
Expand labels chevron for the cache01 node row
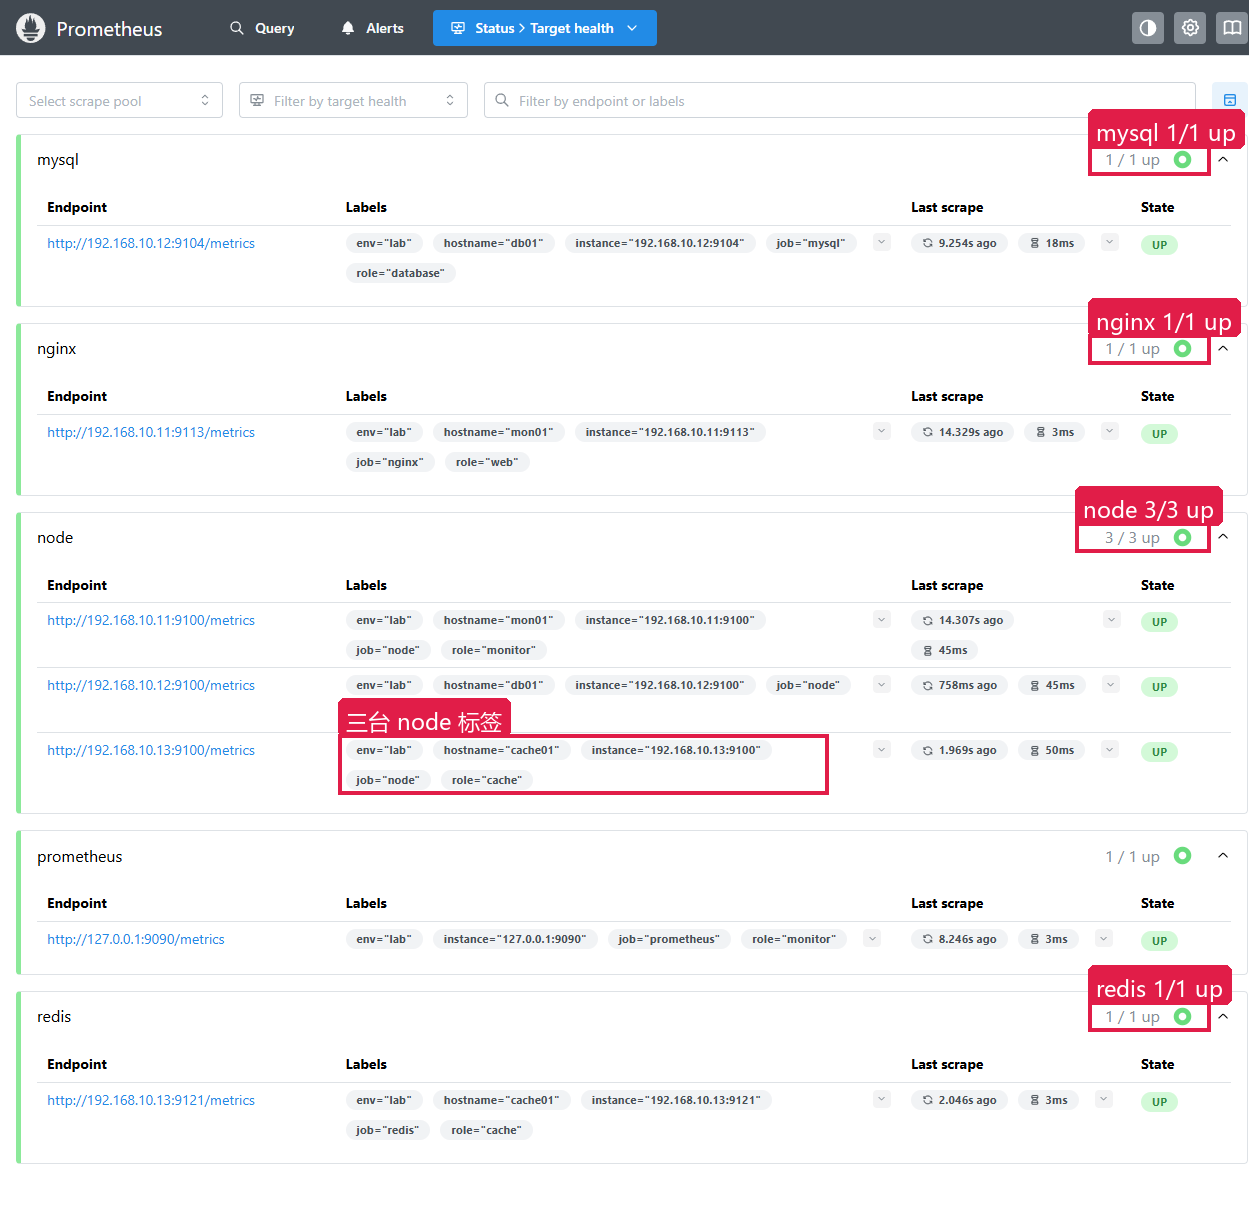(882, 749)
